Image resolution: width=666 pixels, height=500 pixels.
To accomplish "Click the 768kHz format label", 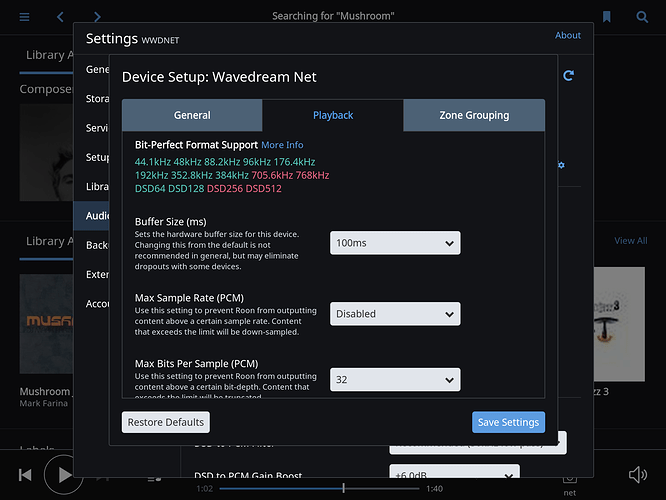I will [312, 175].
